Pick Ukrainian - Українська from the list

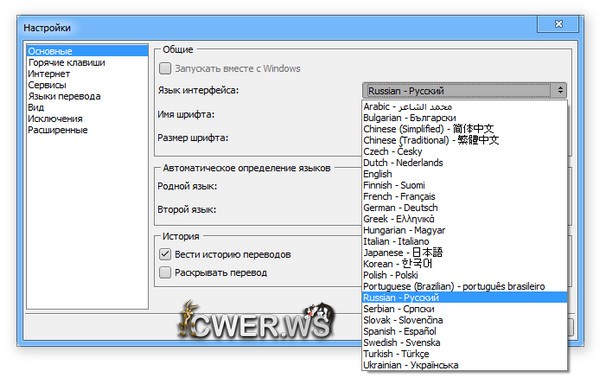464,365
